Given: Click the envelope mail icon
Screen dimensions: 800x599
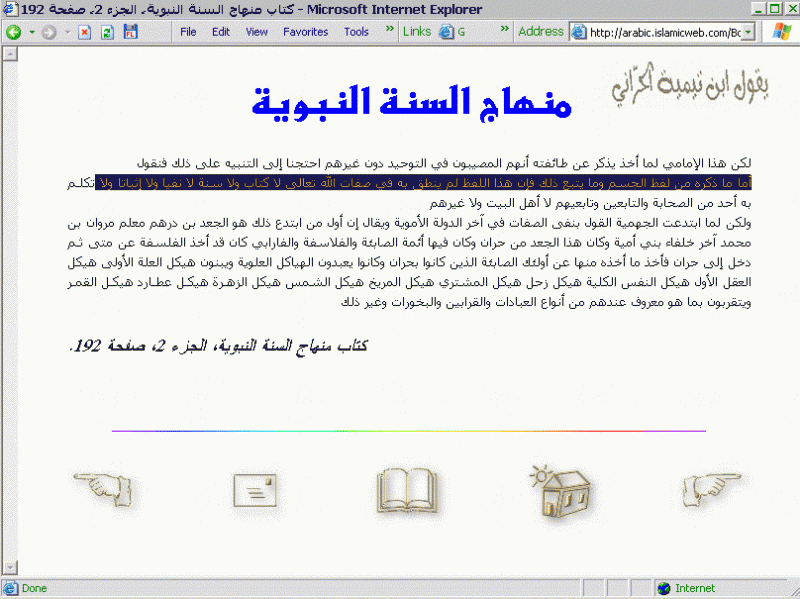Looking at the screenshot, I should click(254, 490).
